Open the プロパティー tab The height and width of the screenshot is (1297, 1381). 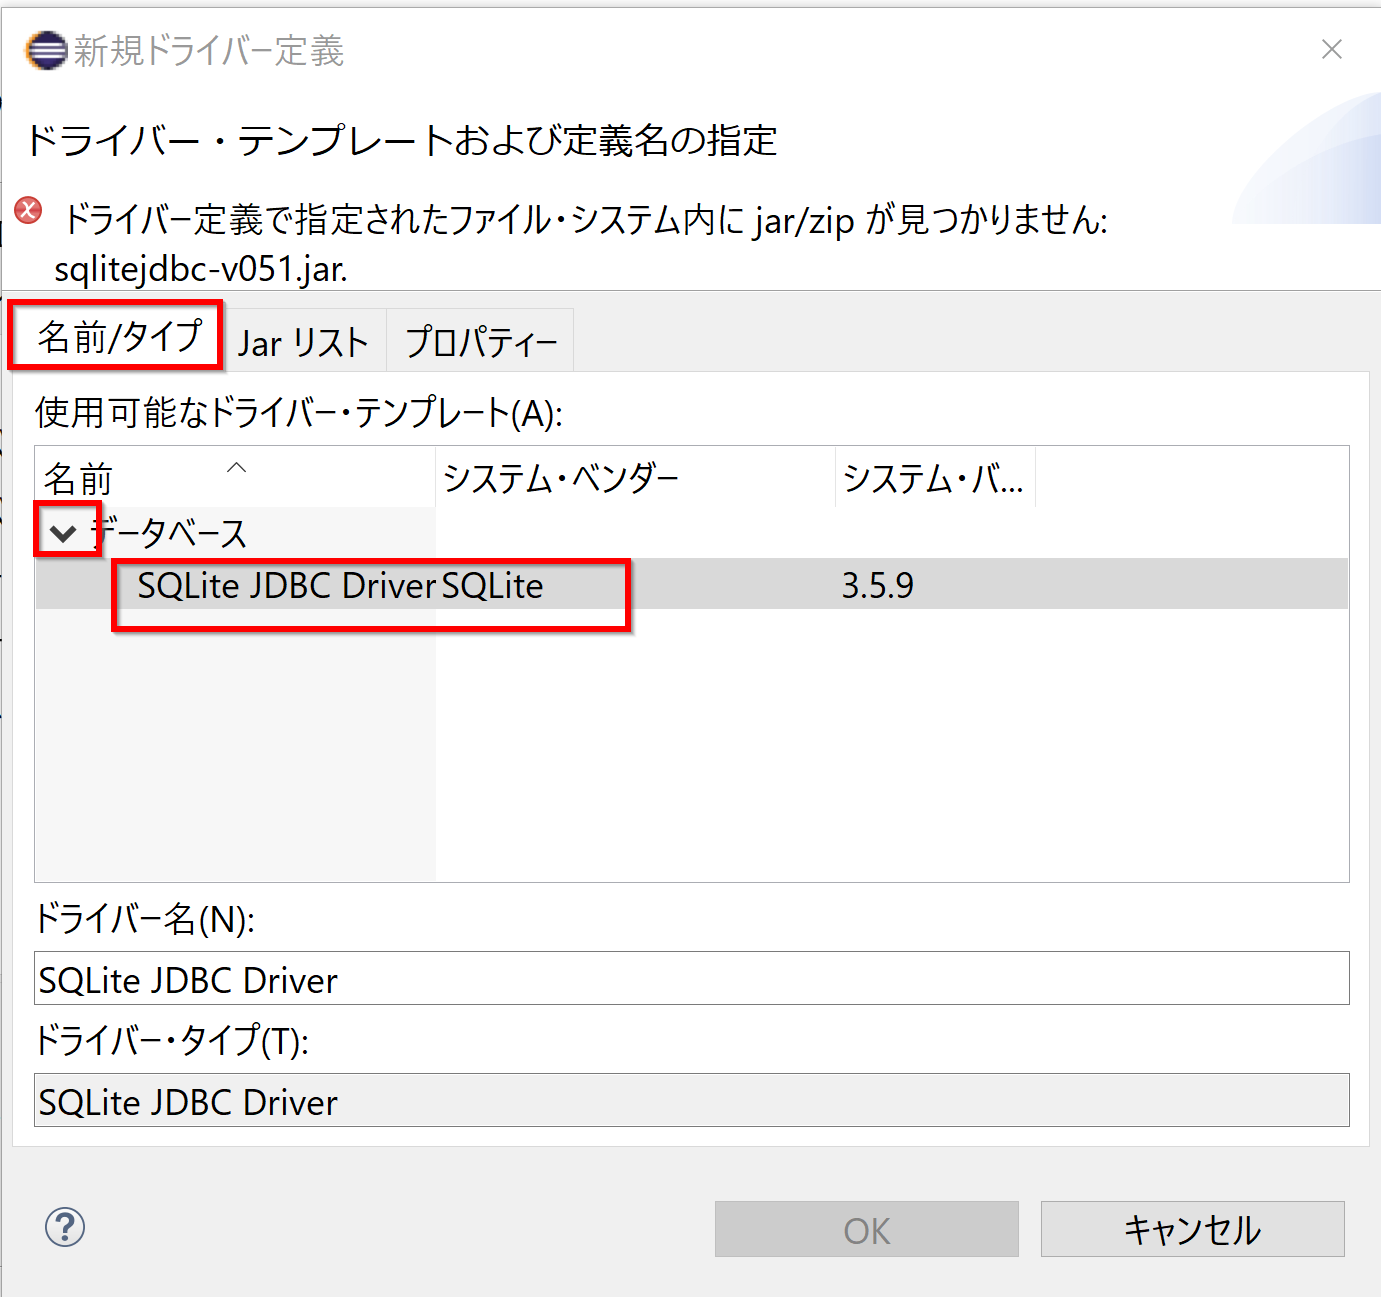pos(481,342)
